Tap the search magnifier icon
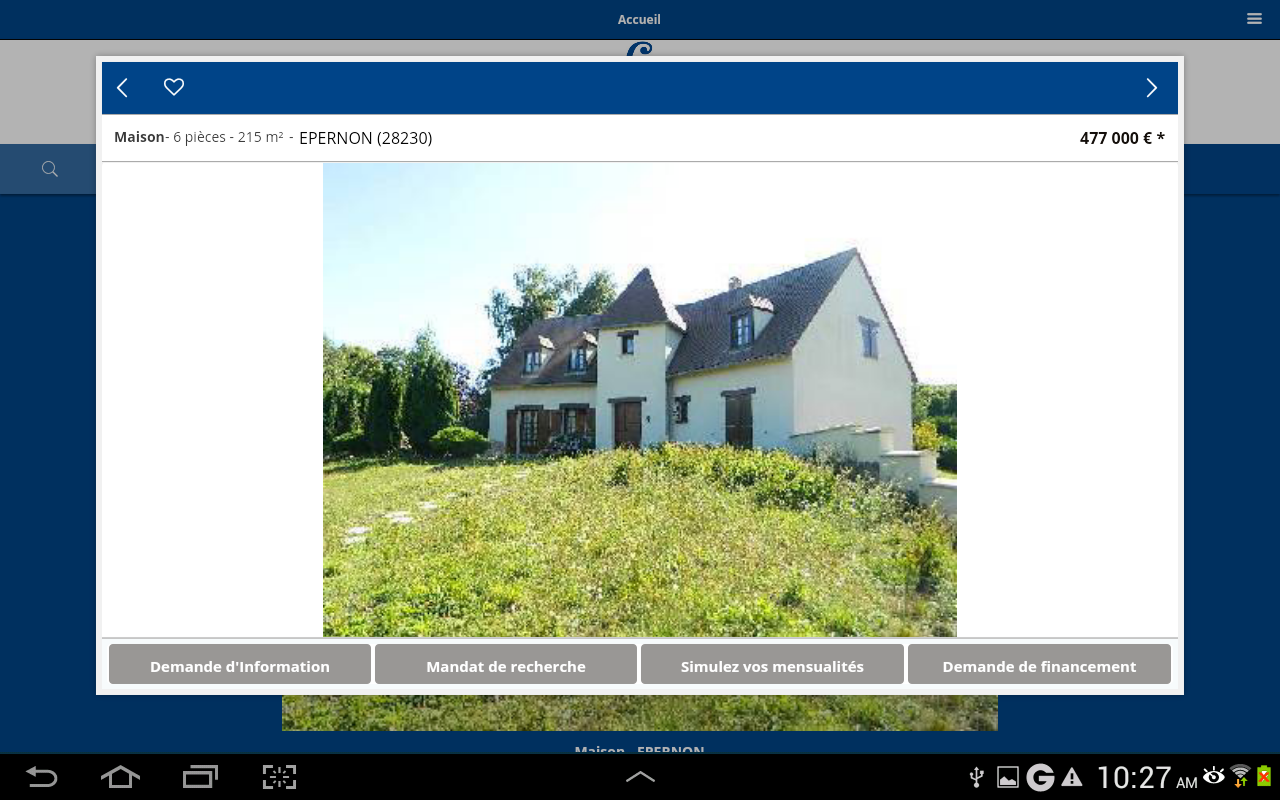 (49, 169)
